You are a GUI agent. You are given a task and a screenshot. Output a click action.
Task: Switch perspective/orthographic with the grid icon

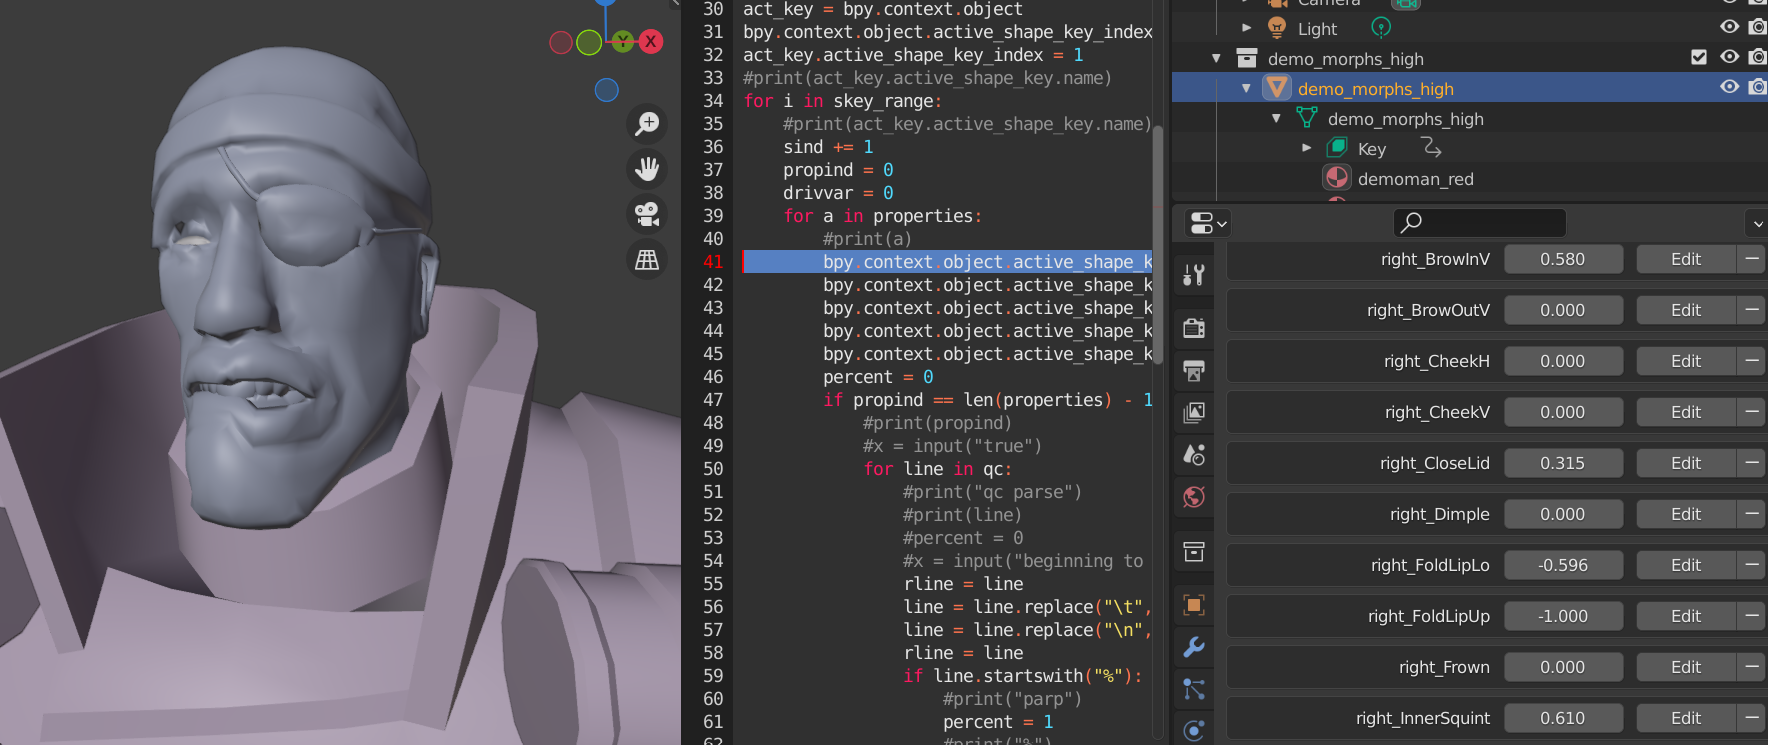647,260
